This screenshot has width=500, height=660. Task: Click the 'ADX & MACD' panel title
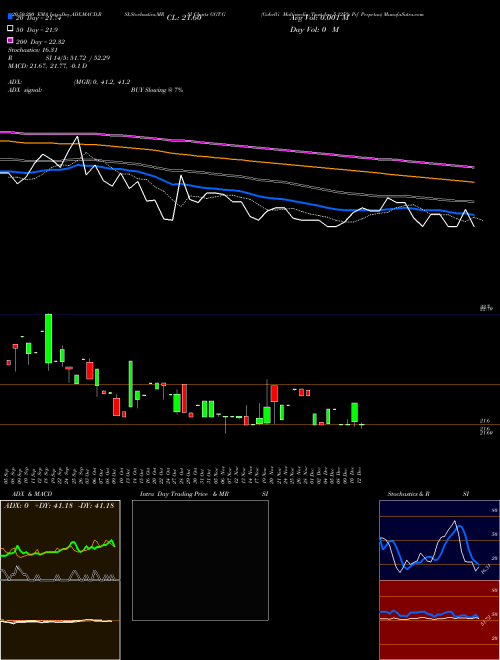point(32,494)
